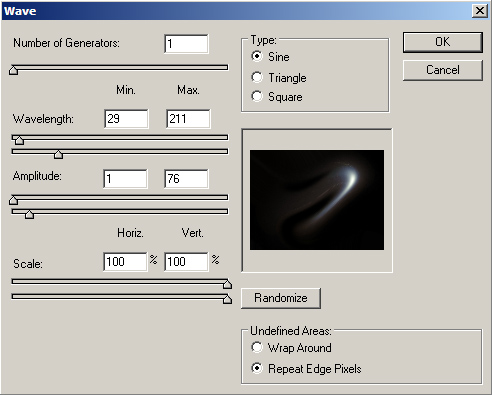
Task: Click the Wavelength Max field showing 211
Action: point(188,119)
